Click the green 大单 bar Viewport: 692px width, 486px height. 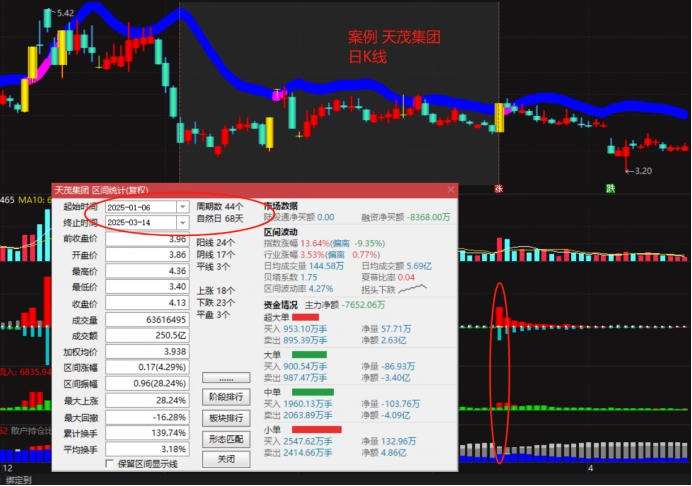309,354
